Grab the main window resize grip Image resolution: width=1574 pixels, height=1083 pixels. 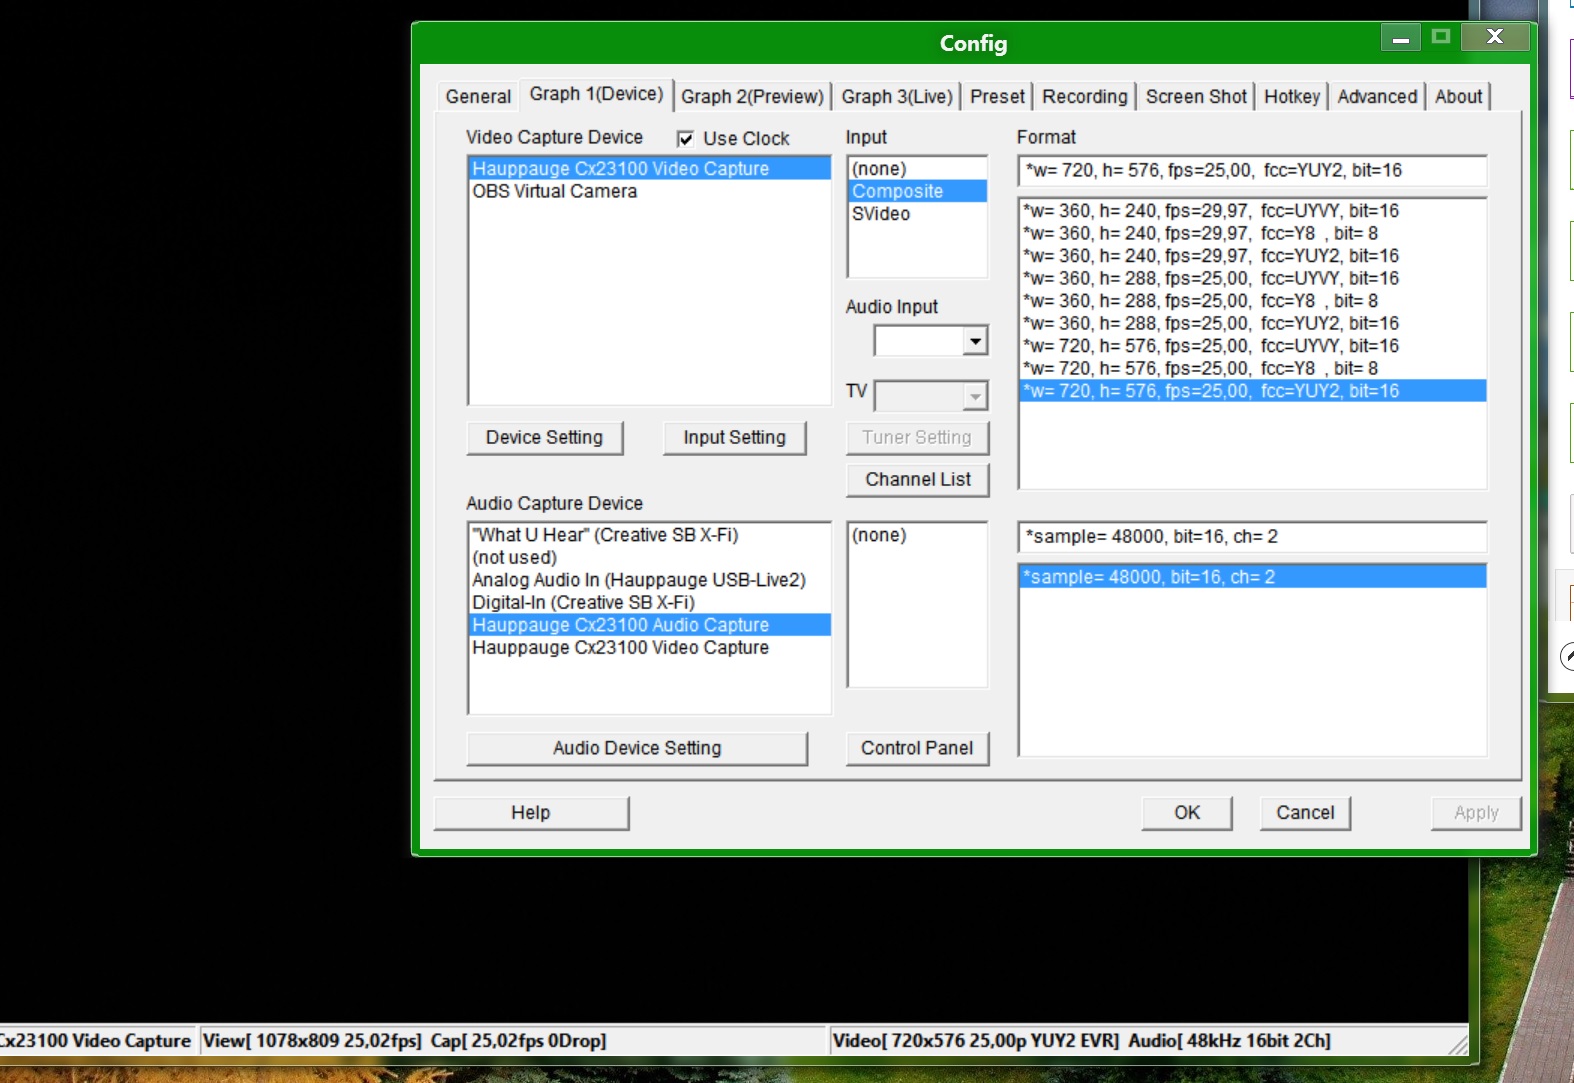click(x=1458, y=1045)
